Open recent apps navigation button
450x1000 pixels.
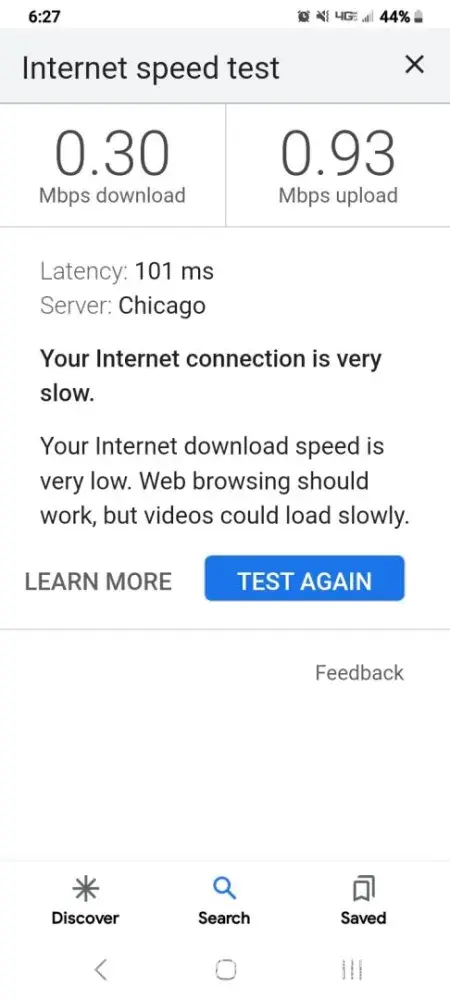tap(351, 970)
